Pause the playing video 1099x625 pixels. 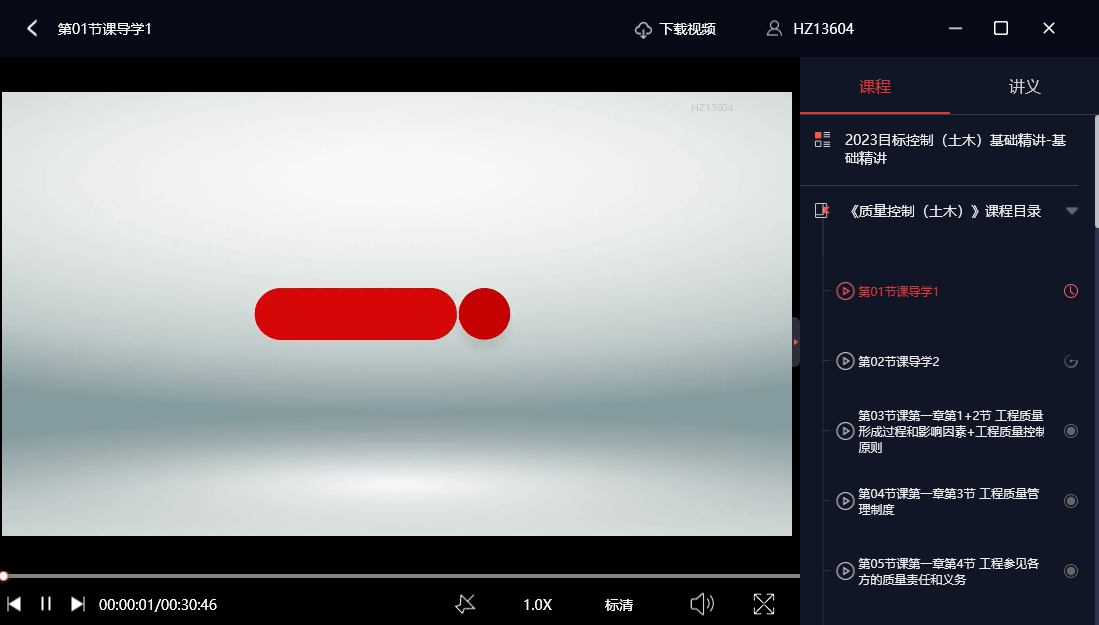click(46, 604)
